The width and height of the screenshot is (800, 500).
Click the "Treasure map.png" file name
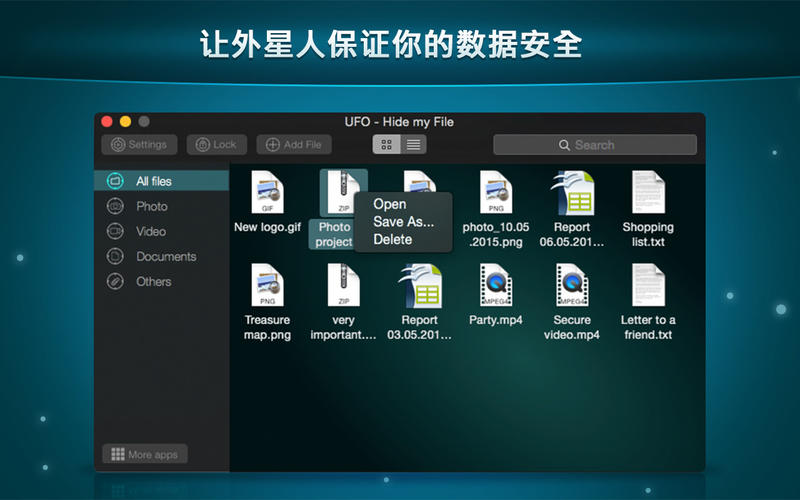point(267,327)
